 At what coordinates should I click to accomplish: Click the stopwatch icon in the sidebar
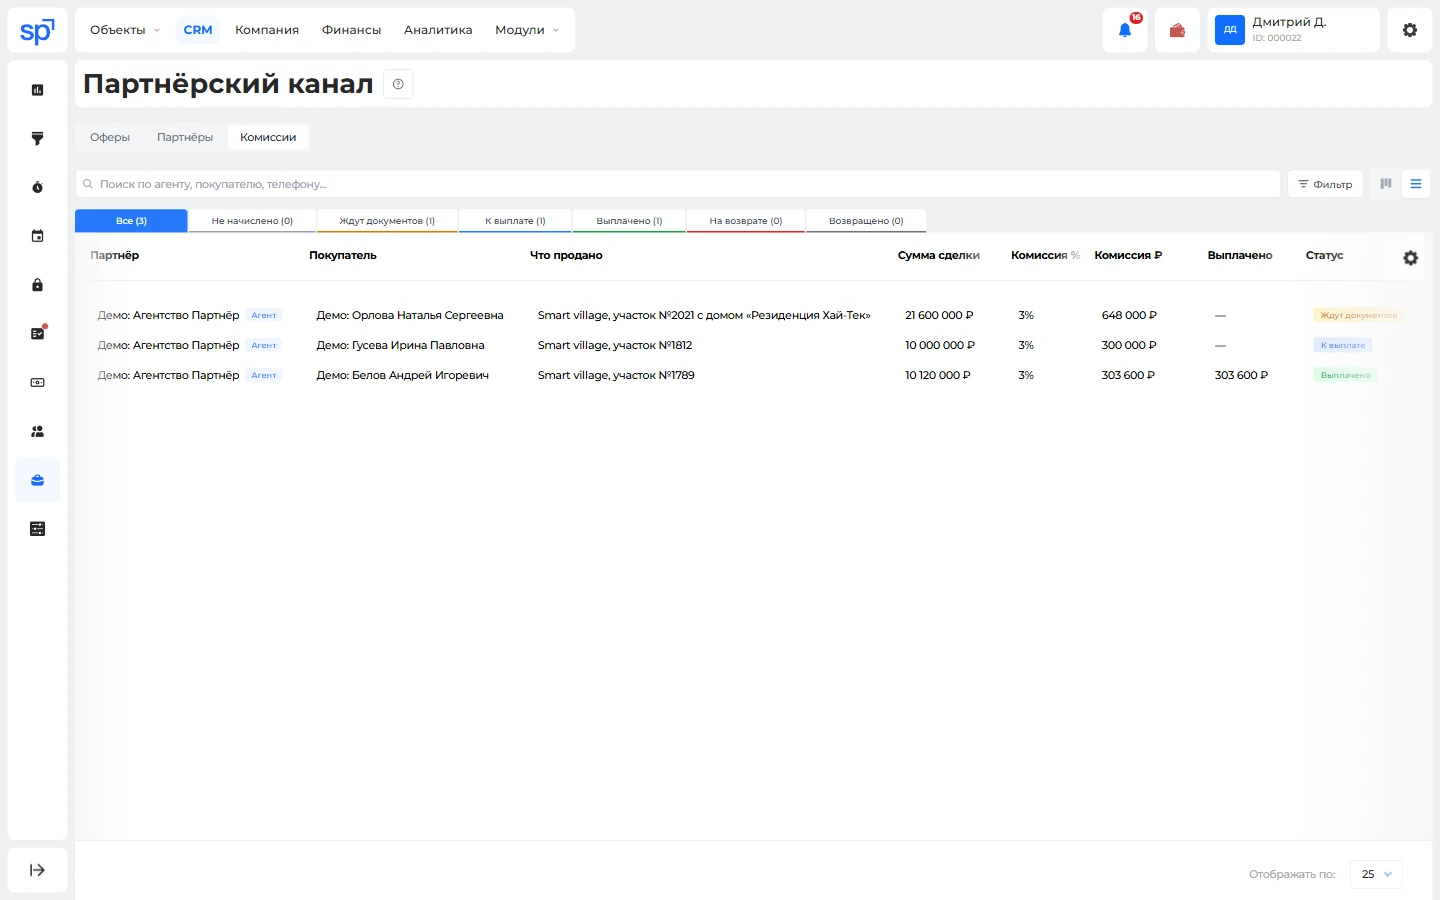click(x=37, y=187)
